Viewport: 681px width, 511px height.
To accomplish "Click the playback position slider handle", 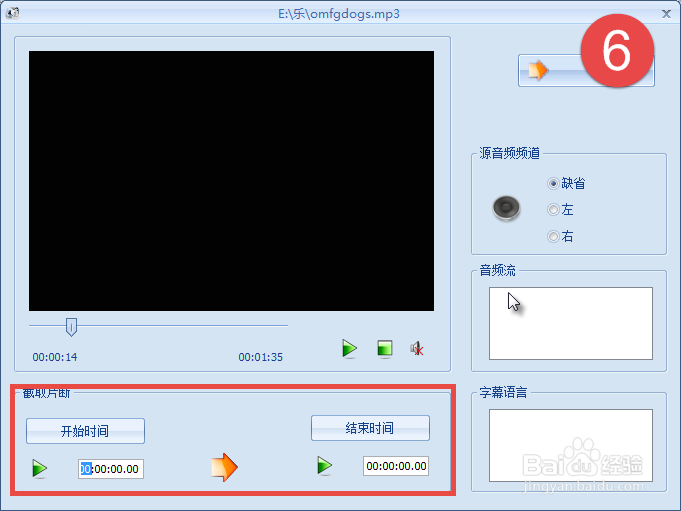I will tap(71, 327).
